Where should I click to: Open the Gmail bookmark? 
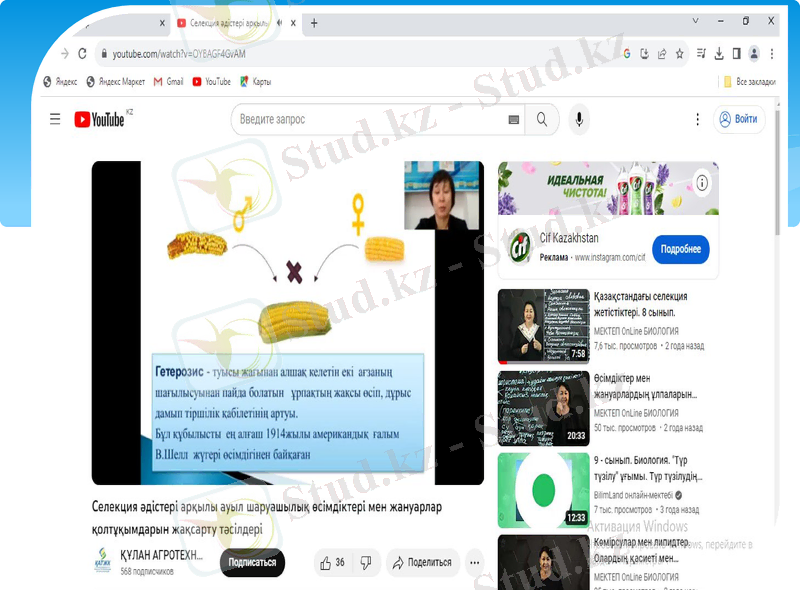[x=168, y=82]
